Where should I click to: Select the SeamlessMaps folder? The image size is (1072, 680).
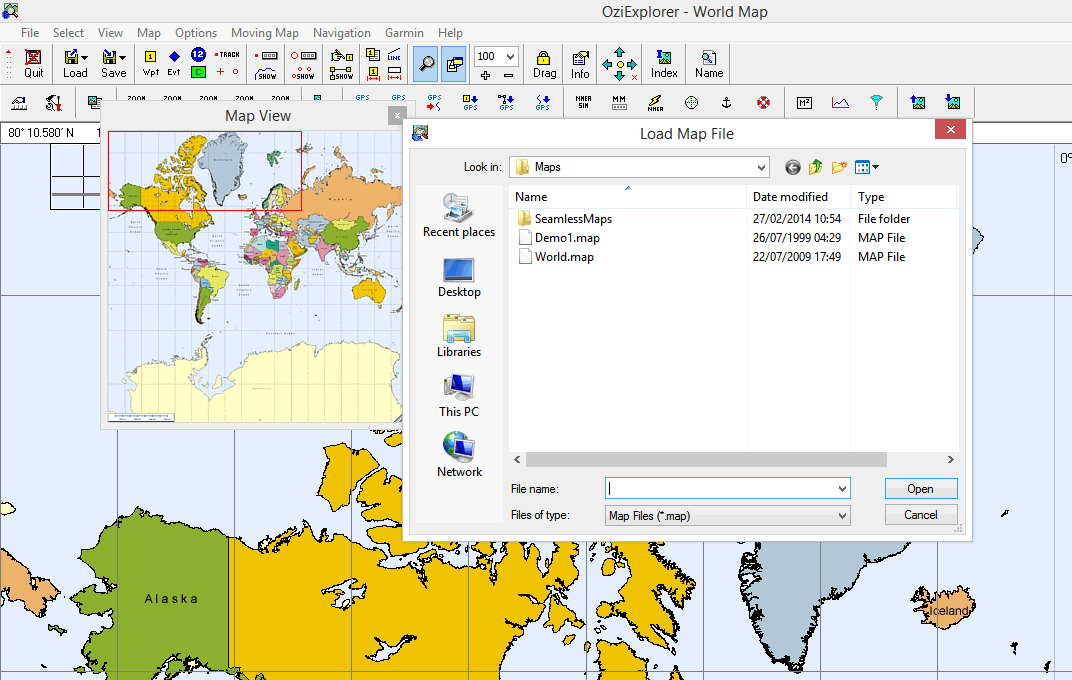tap(573, 219)
